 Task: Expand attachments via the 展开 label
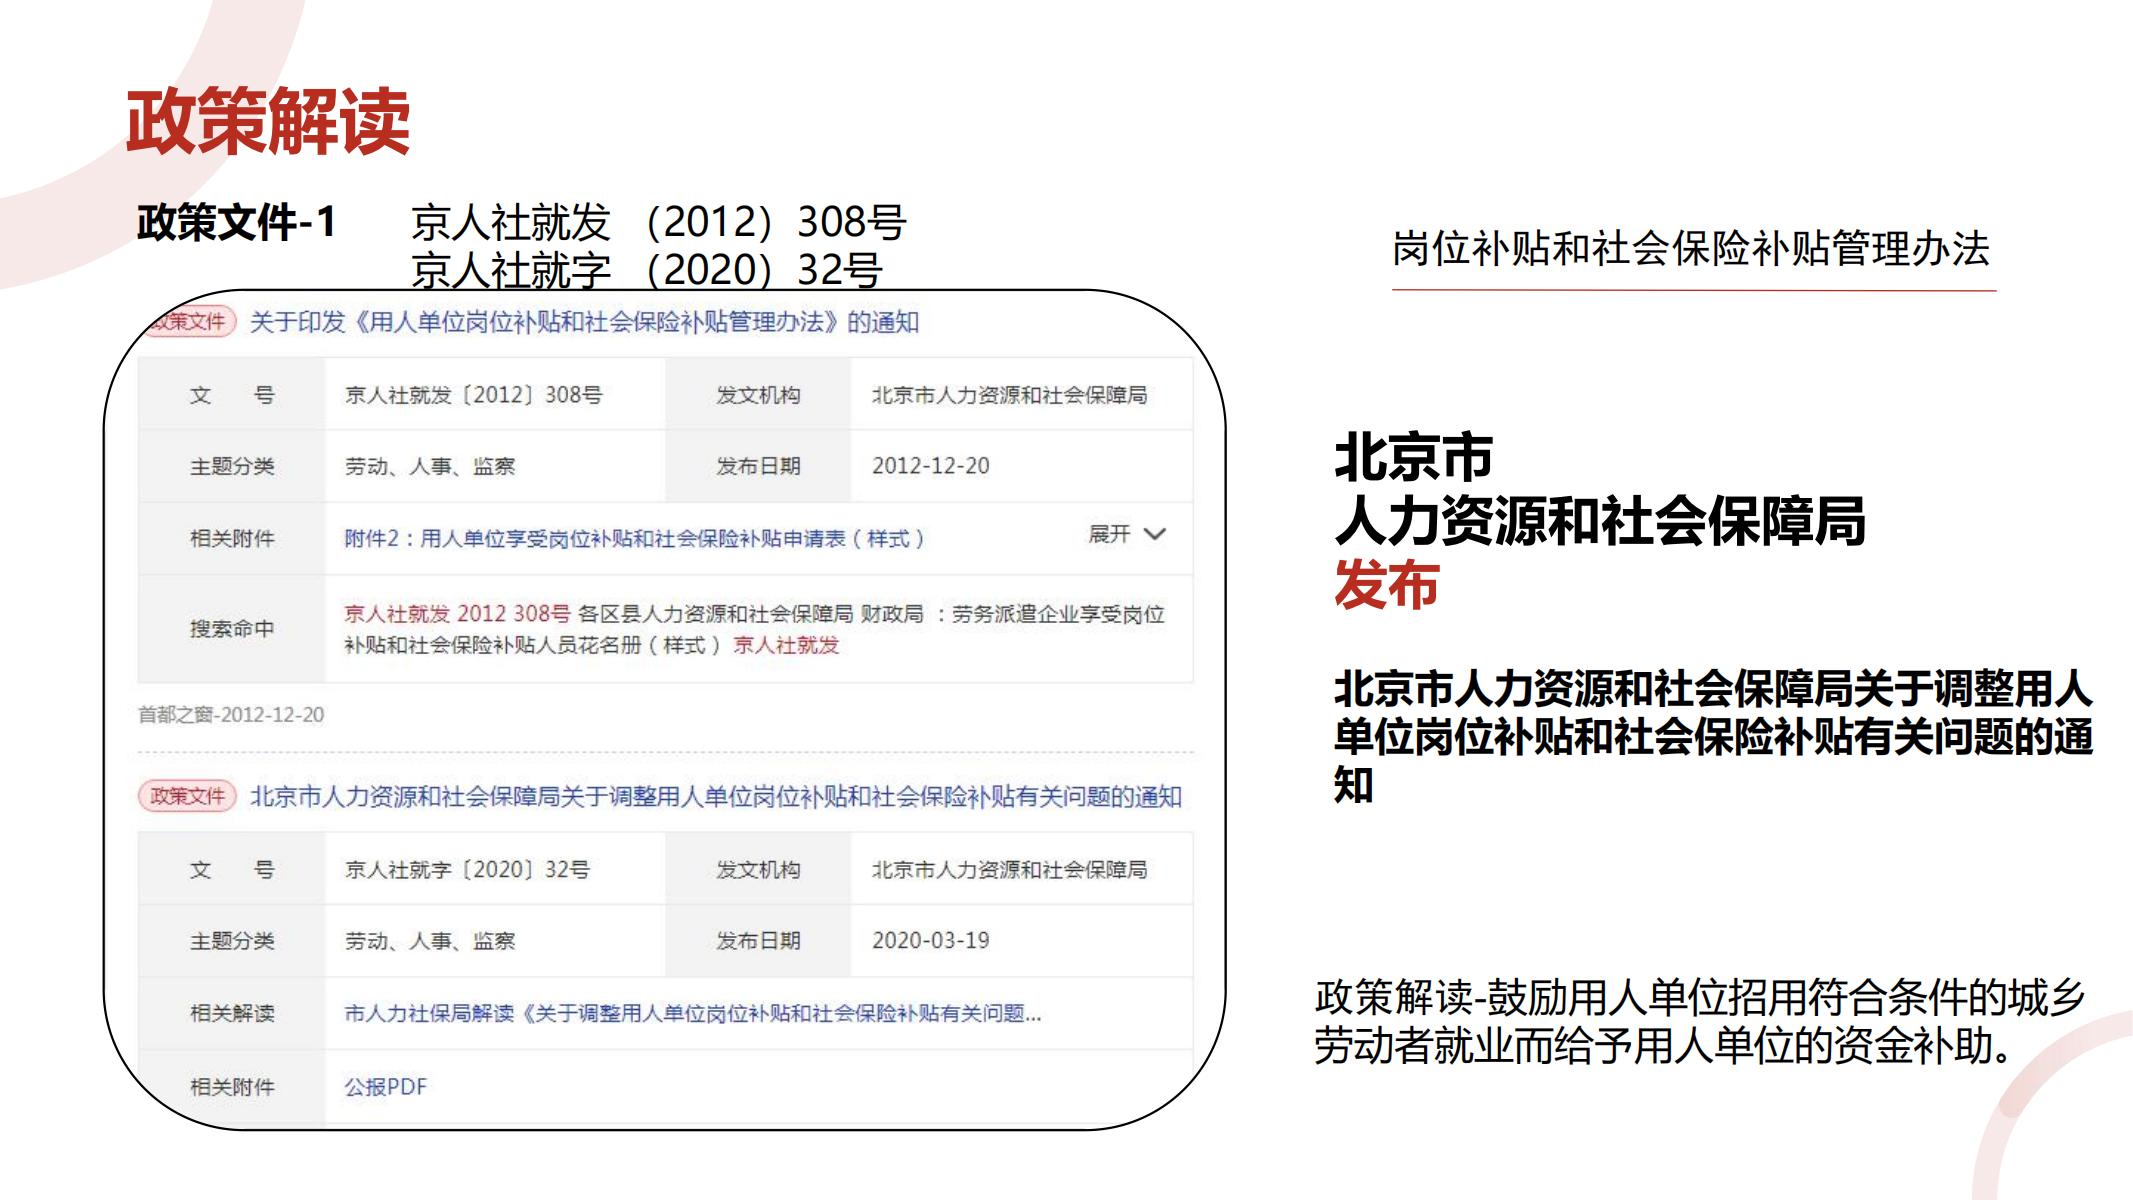coord(1109,534)
